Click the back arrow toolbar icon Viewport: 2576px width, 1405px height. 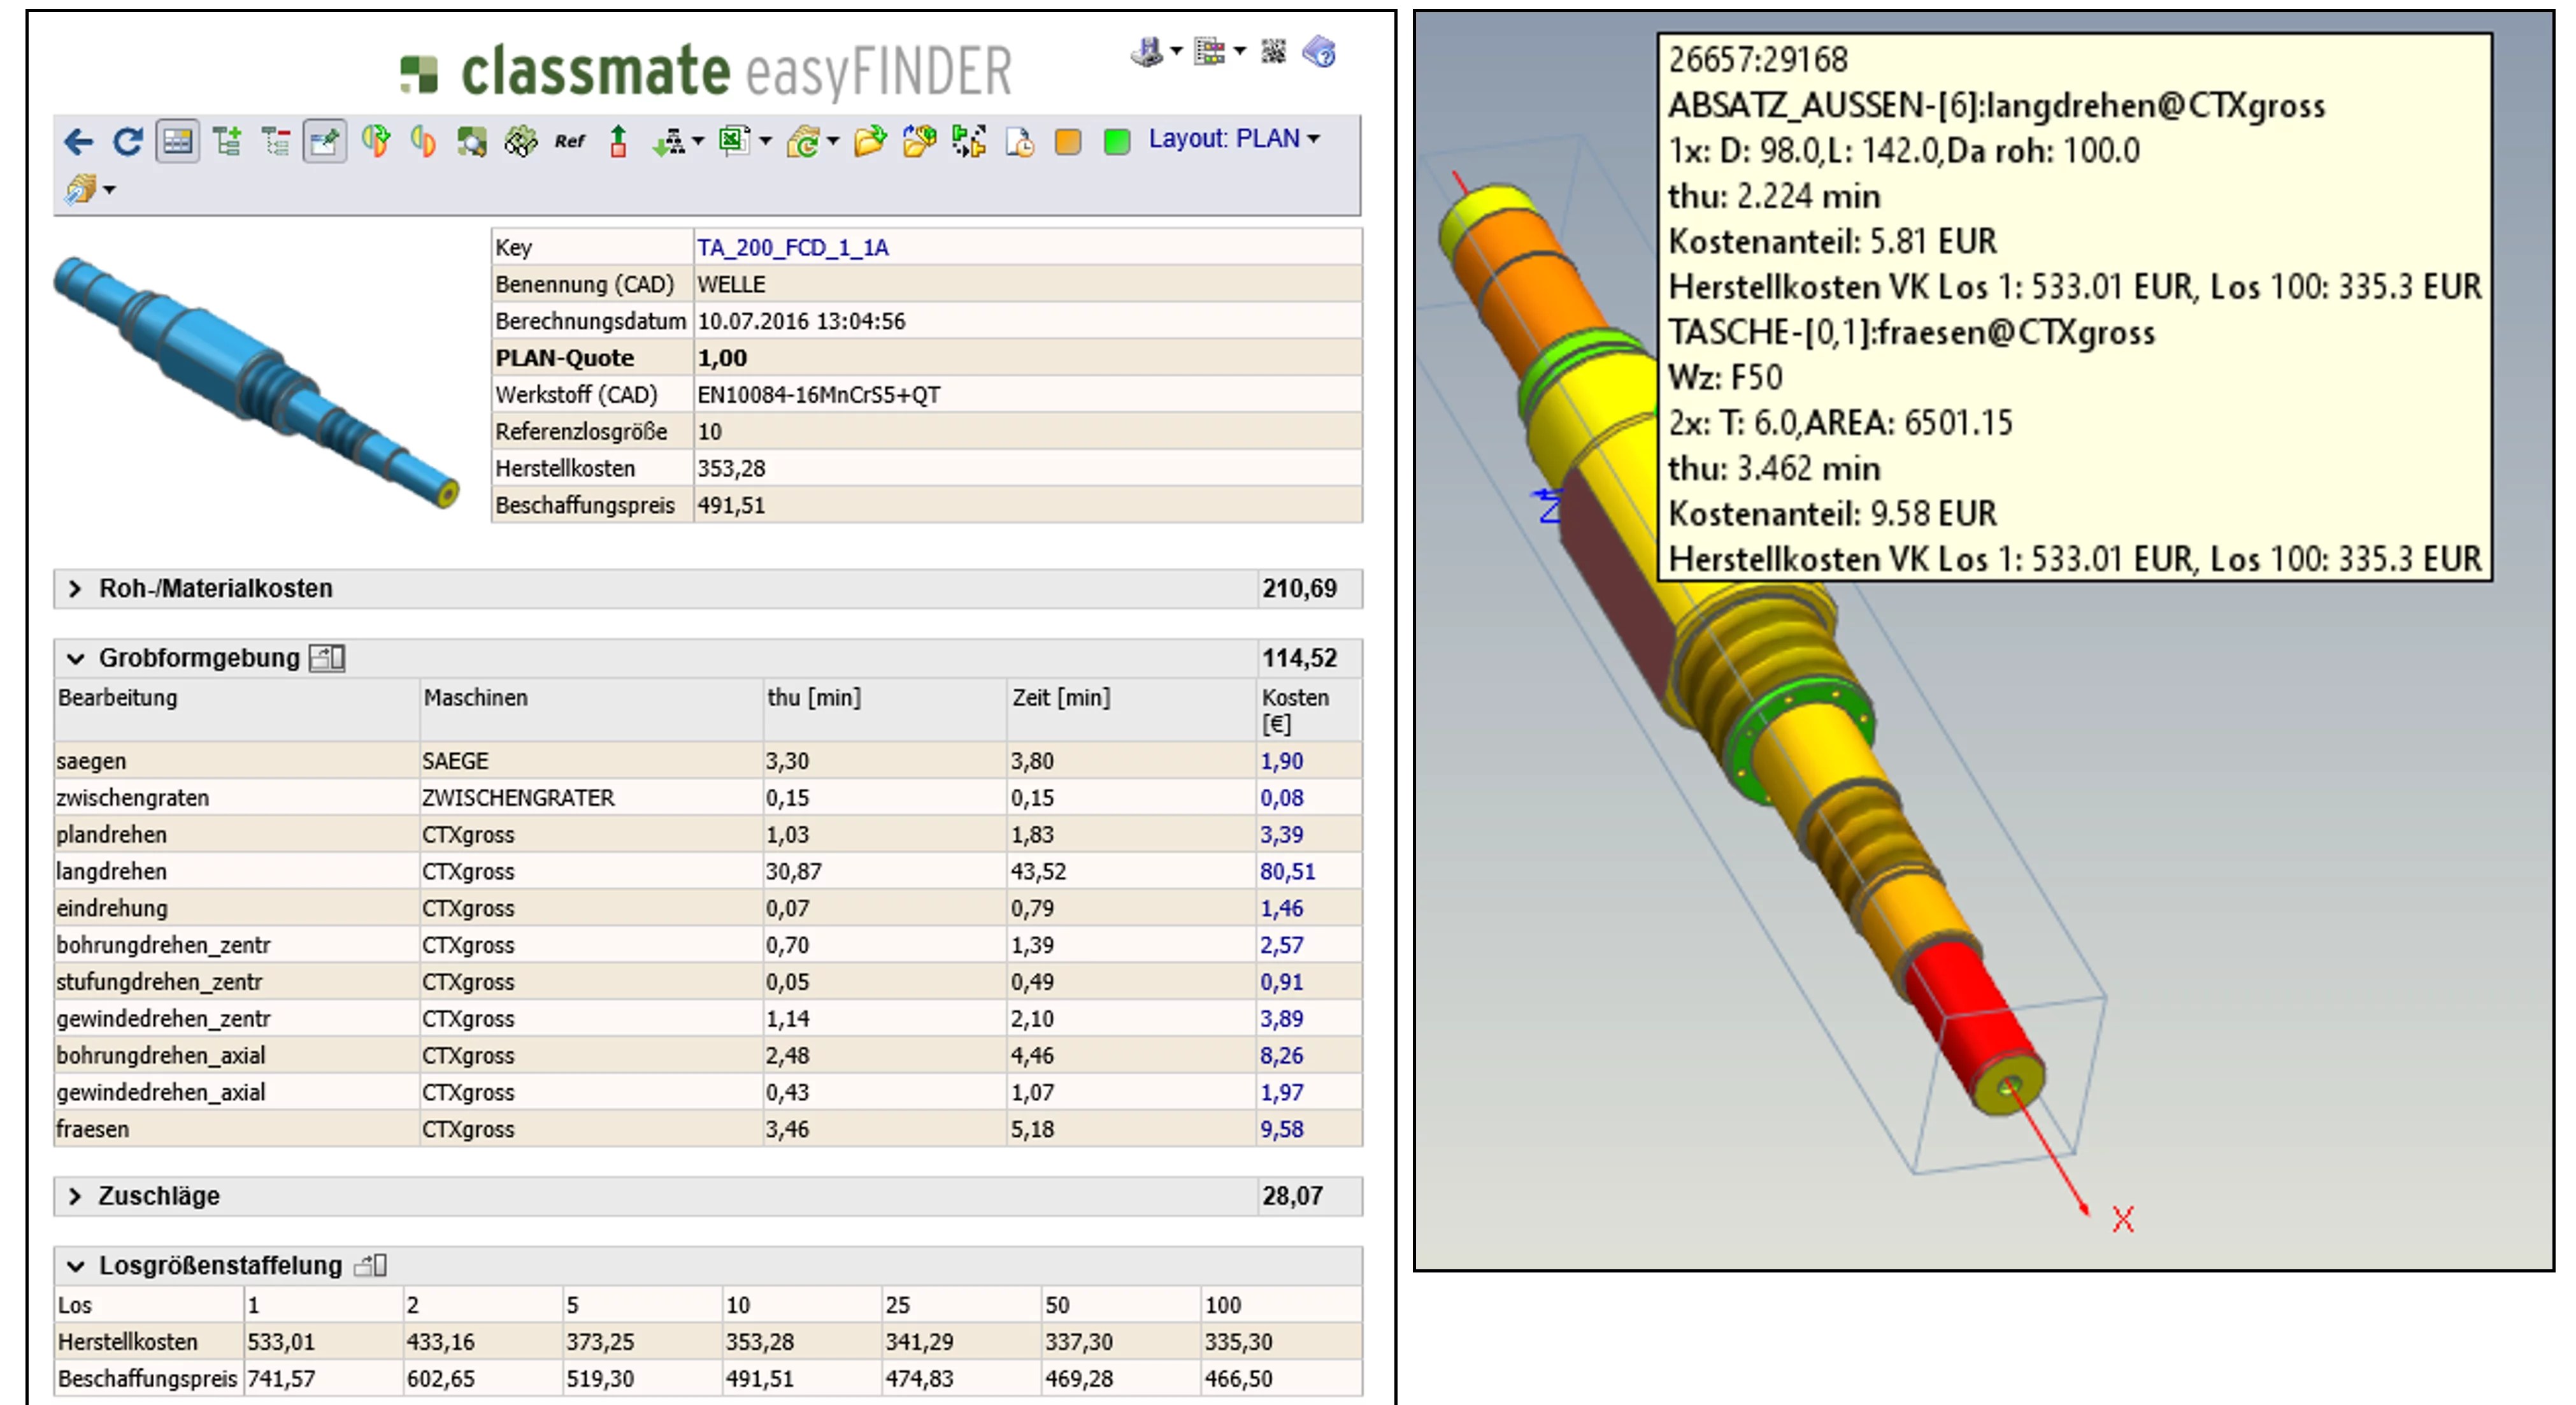point(78,141)
